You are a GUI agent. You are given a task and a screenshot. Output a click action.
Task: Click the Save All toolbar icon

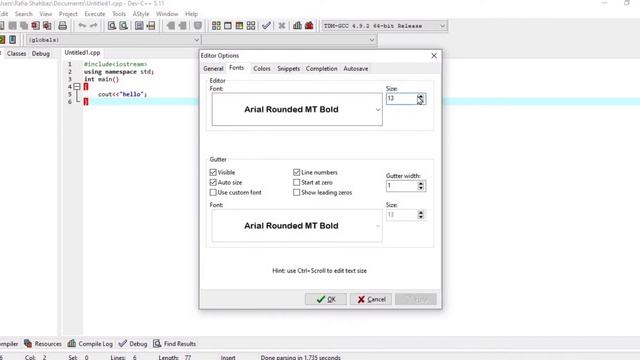pyautogui.click(x=24, y=26)
